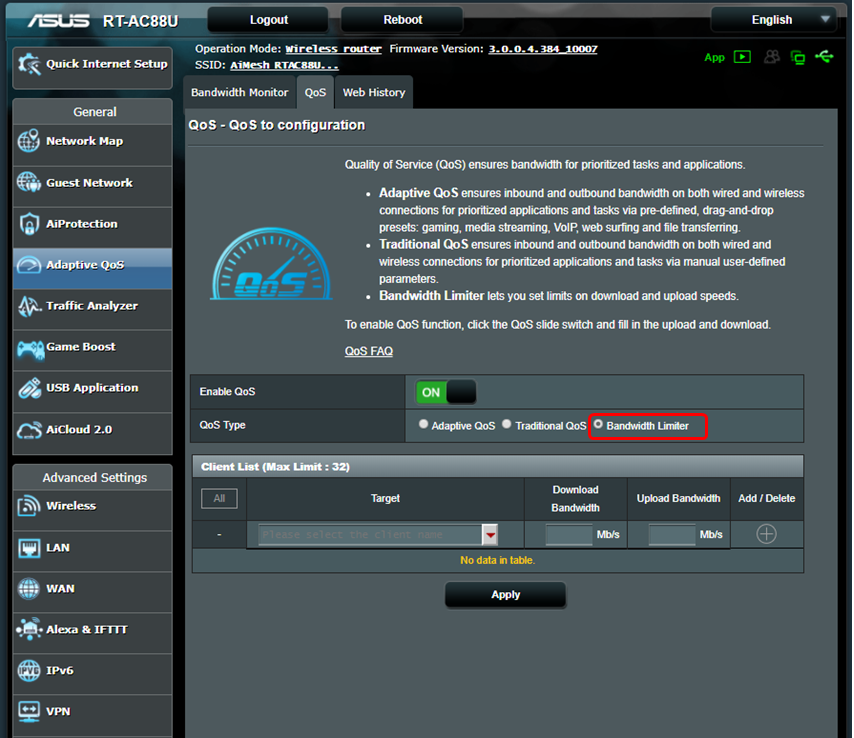Click the Enable QoS label
This screenshot has height=738, width=854.
227,392
